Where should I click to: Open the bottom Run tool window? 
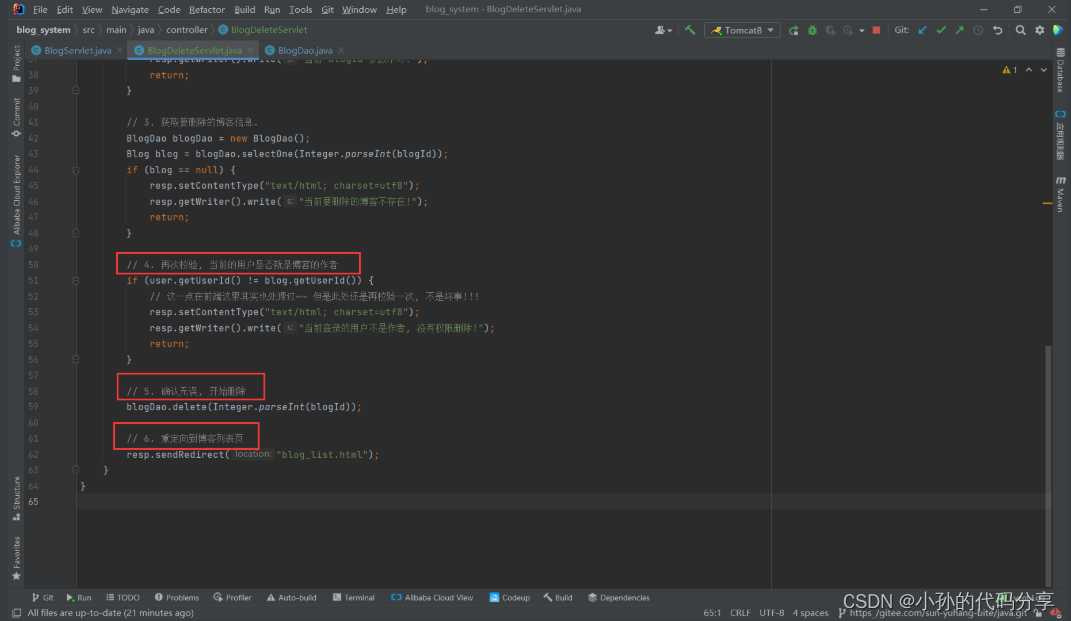79,598
